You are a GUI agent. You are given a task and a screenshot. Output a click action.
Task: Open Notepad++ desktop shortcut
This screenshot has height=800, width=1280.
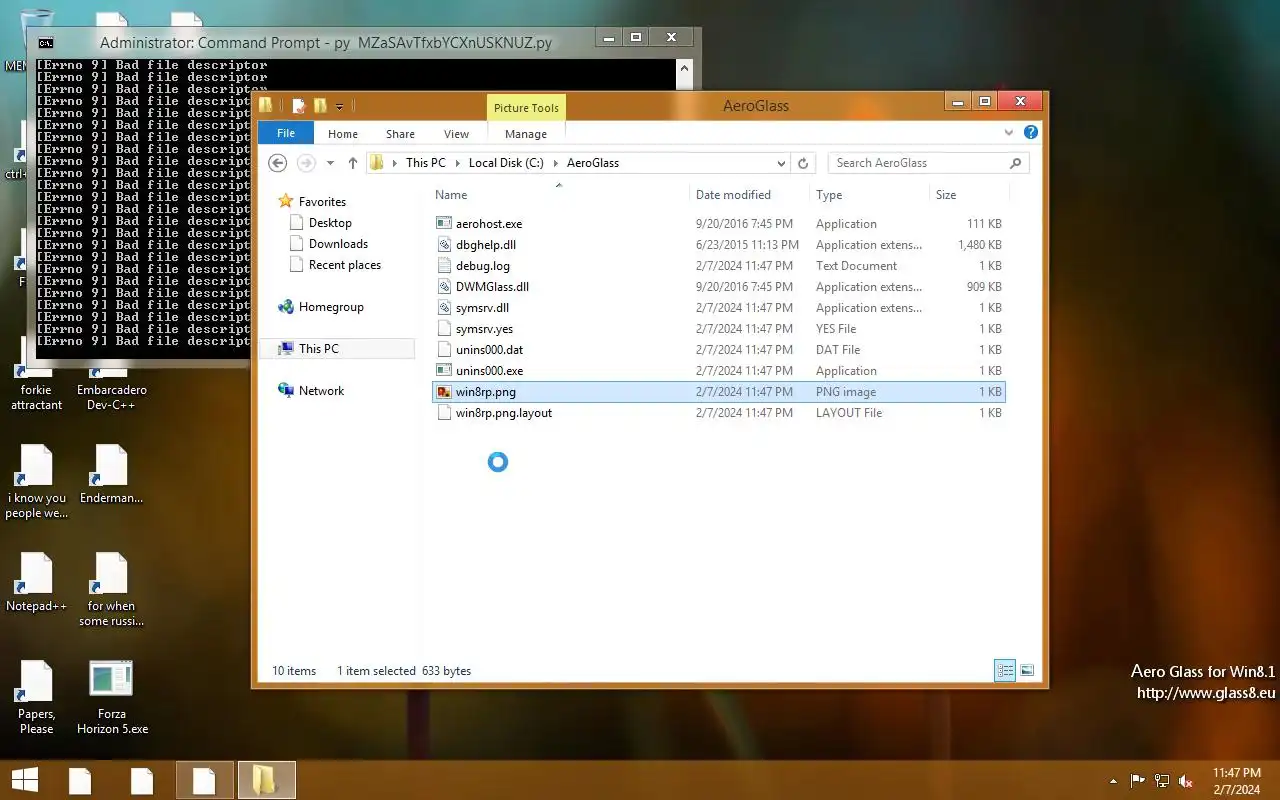[36, 583]
